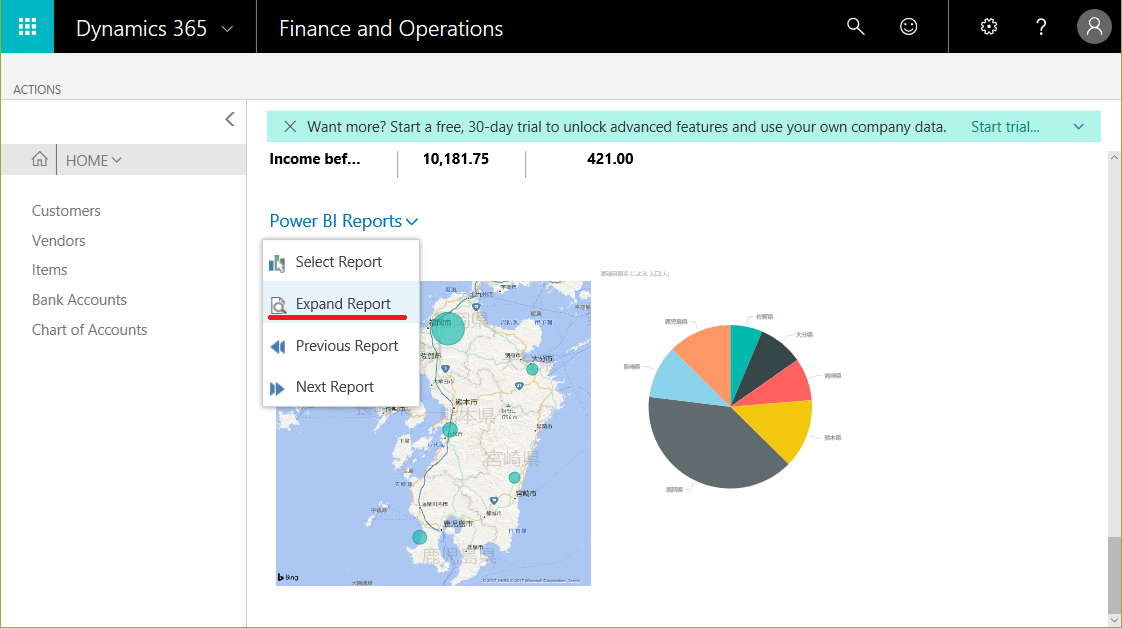Click the Home house icon
Viewport: 1122px width, 628px height.
(x=39, y=159)
